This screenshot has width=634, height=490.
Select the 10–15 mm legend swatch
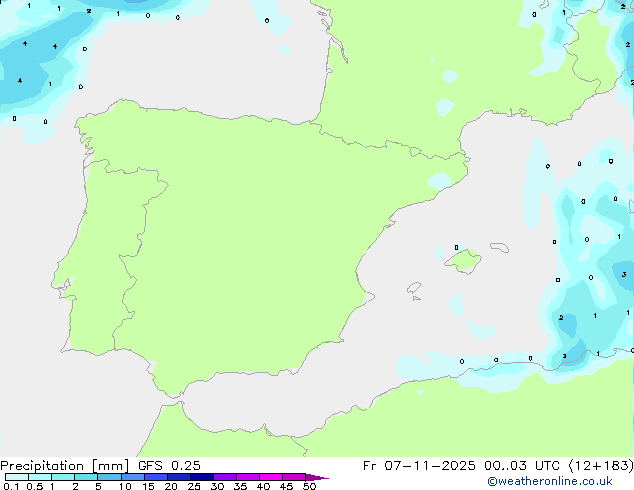(133, 477)
